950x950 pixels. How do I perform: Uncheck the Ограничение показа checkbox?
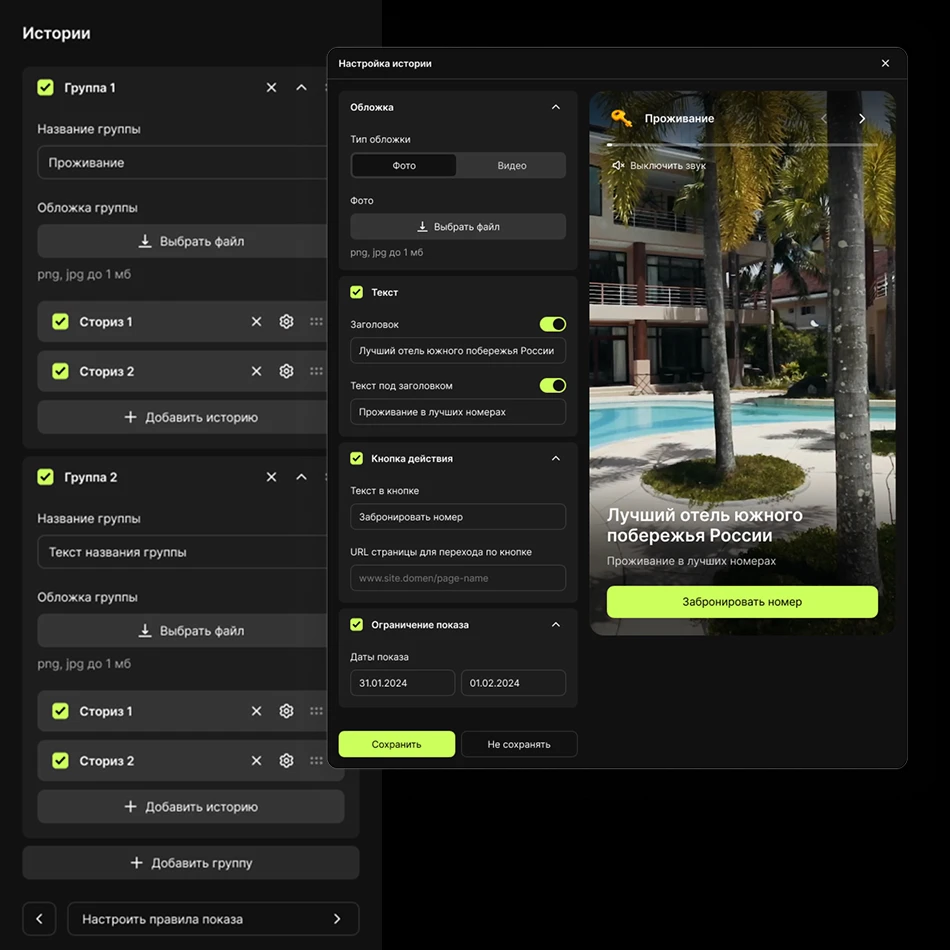356,625
